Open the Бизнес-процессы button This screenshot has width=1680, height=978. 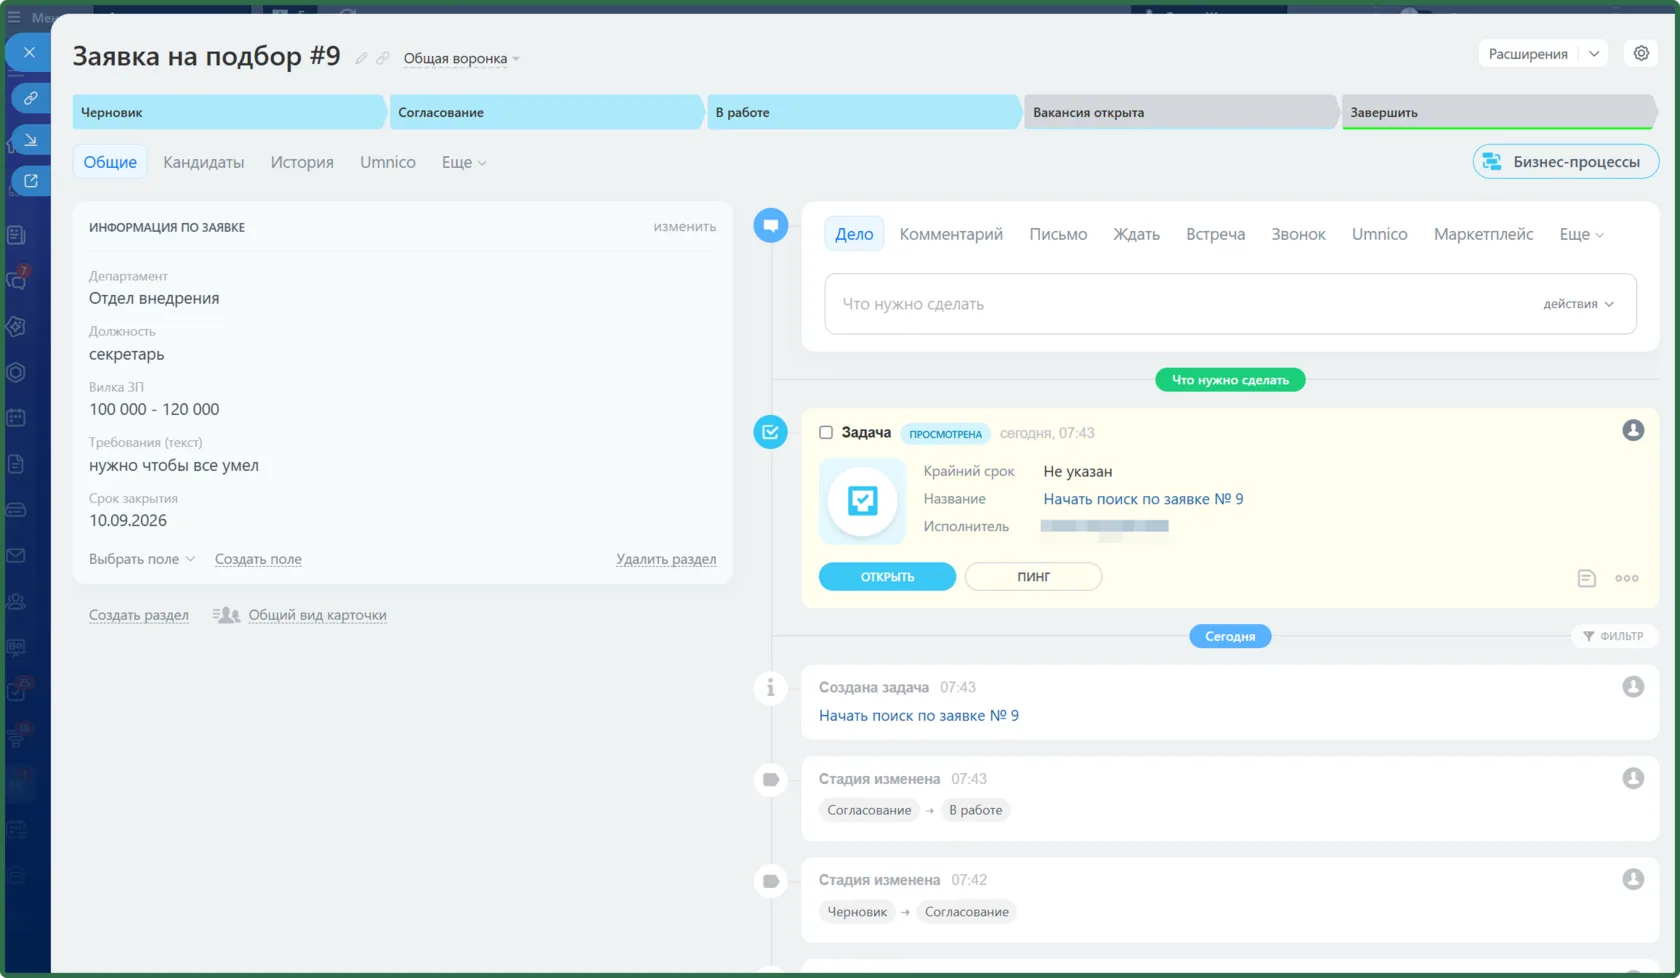point(1565,162)
